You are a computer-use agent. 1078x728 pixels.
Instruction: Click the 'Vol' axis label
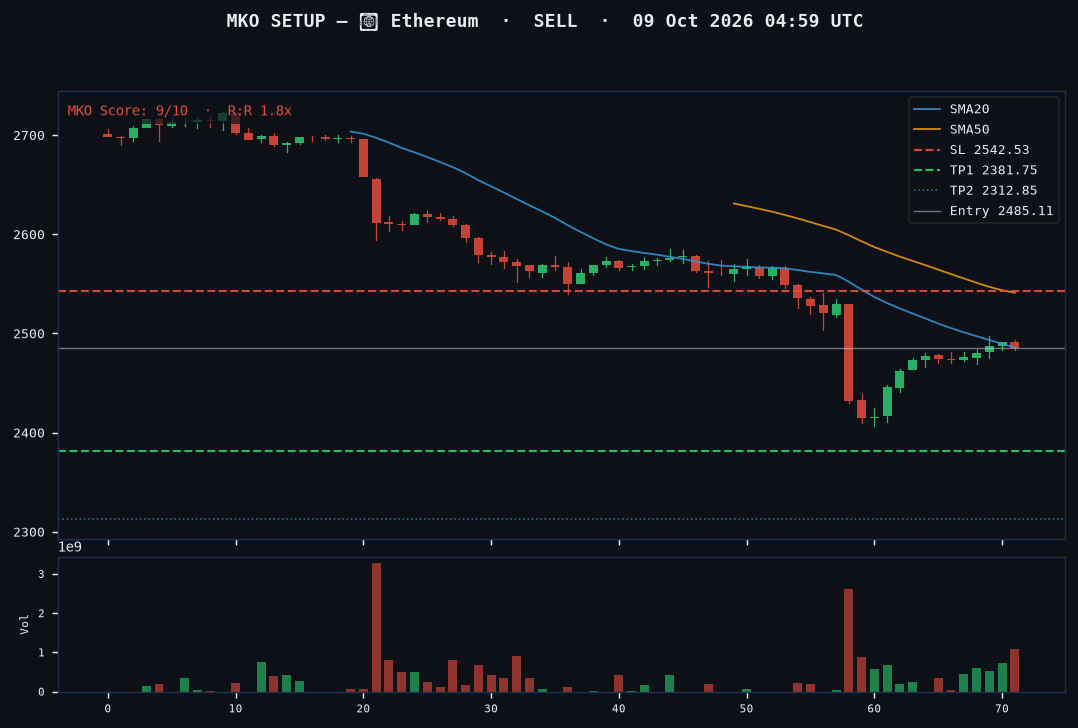pyautogui.click(x=24, y=624)
